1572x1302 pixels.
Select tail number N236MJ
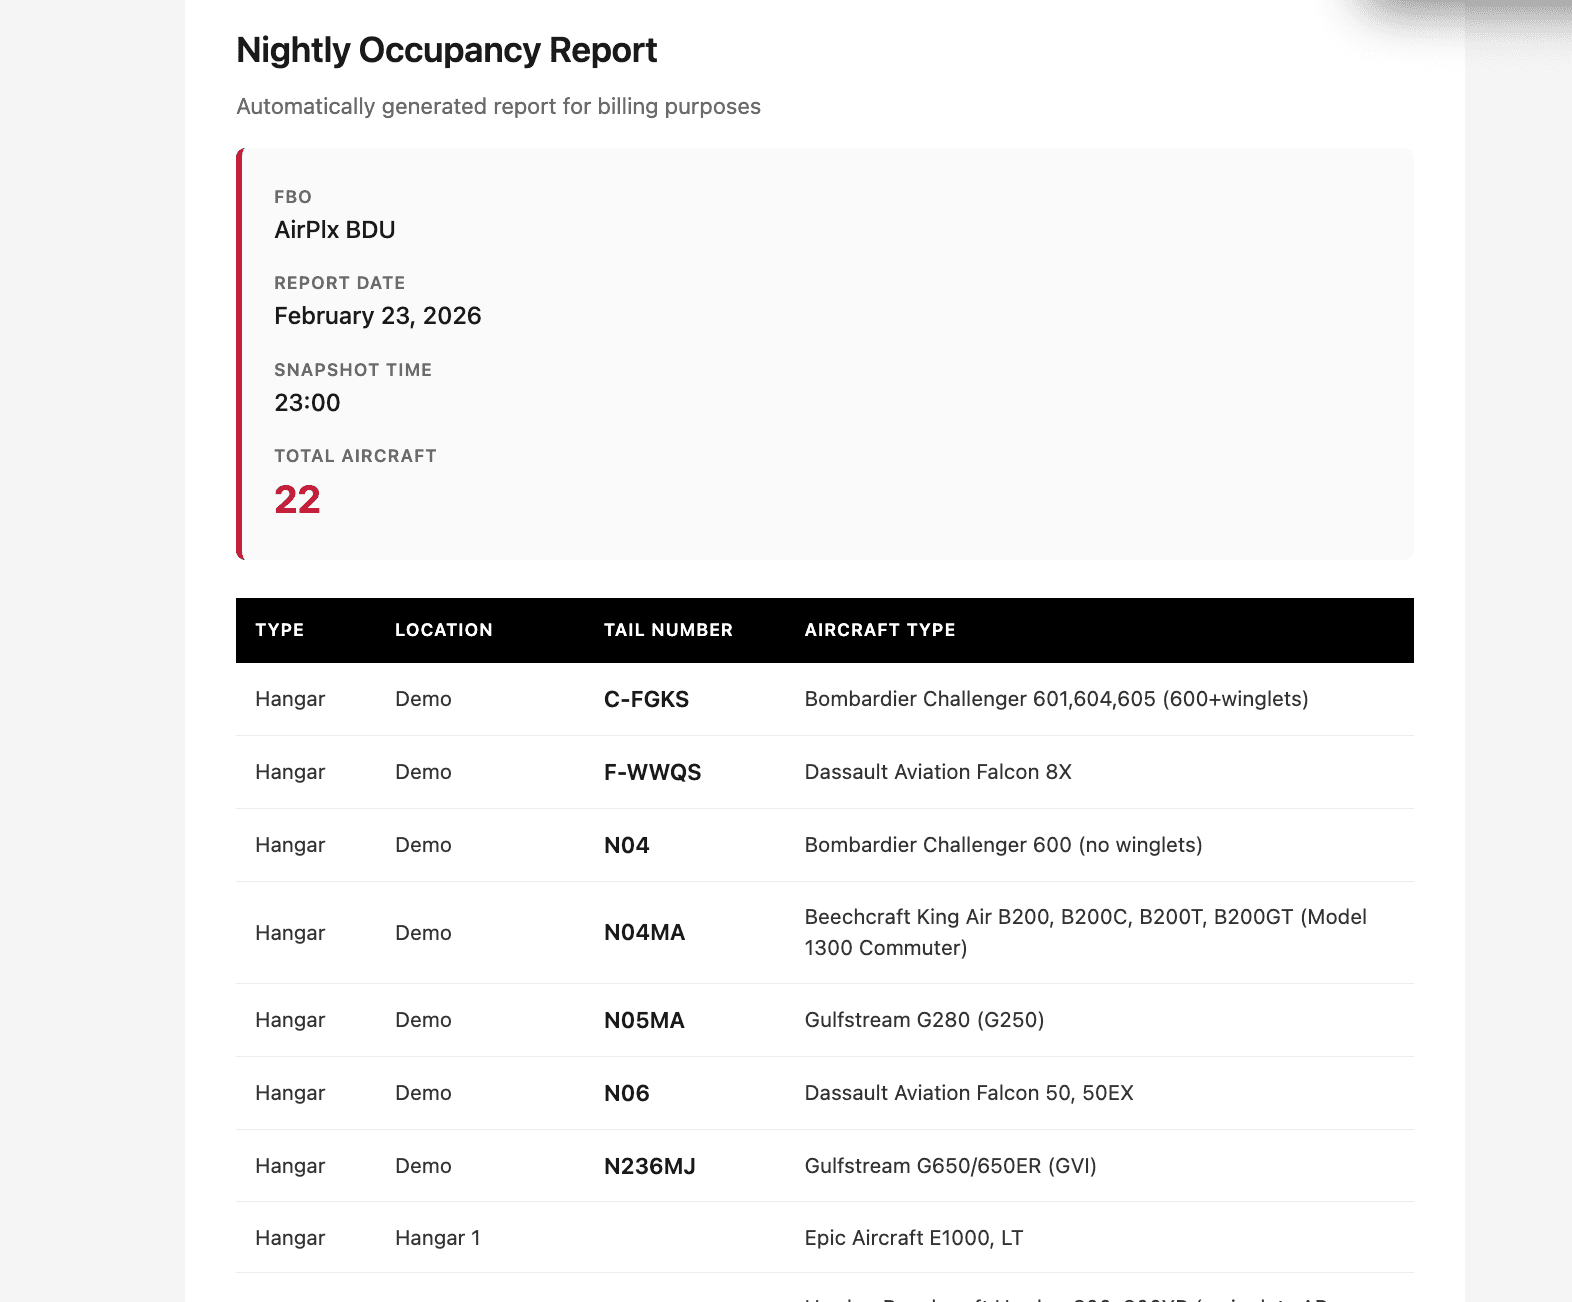pos(649,1166)
